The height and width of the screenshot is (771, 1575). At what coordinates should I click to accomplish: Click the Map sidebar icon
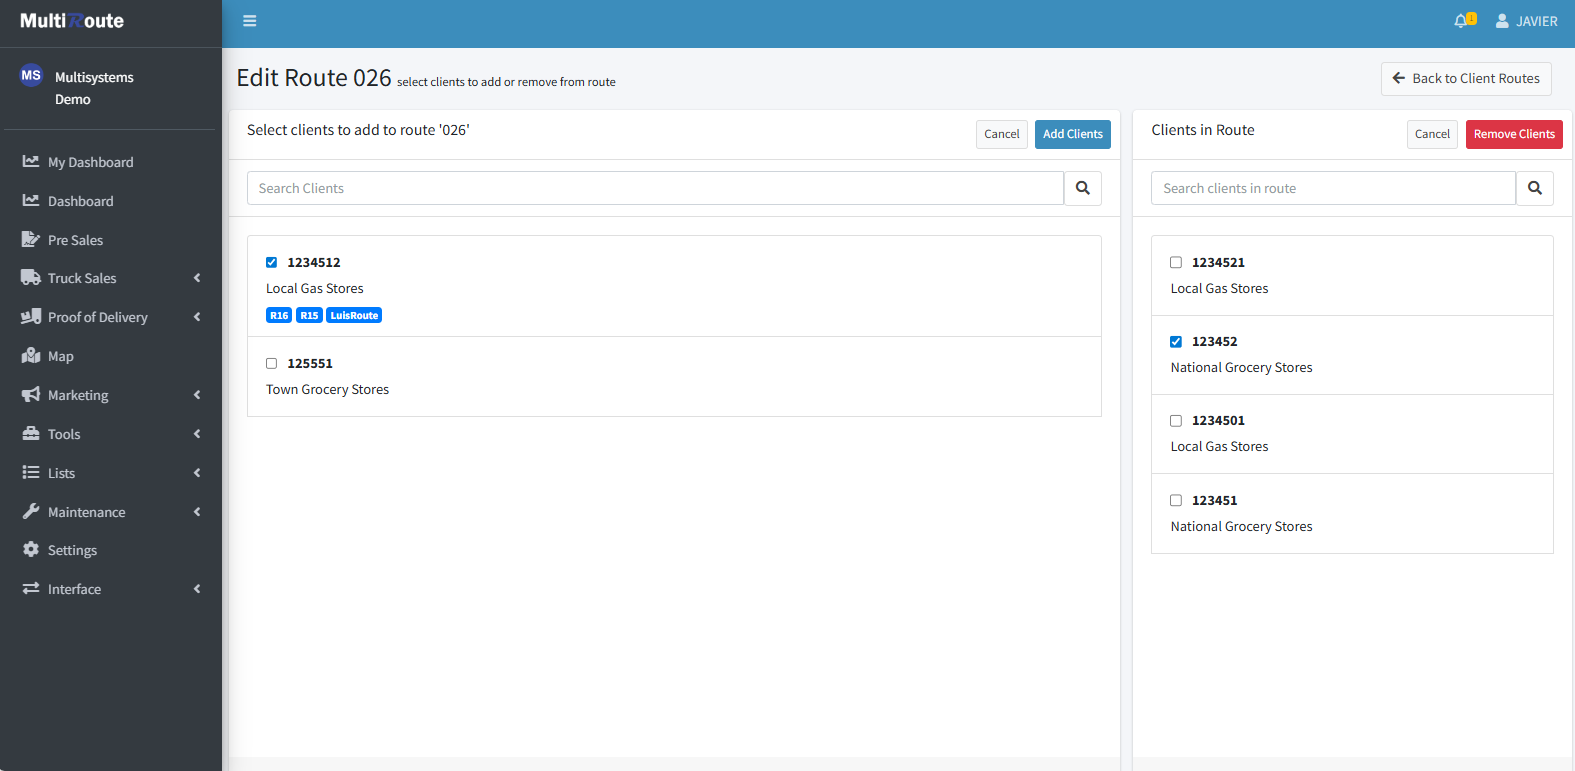[31, 356]
